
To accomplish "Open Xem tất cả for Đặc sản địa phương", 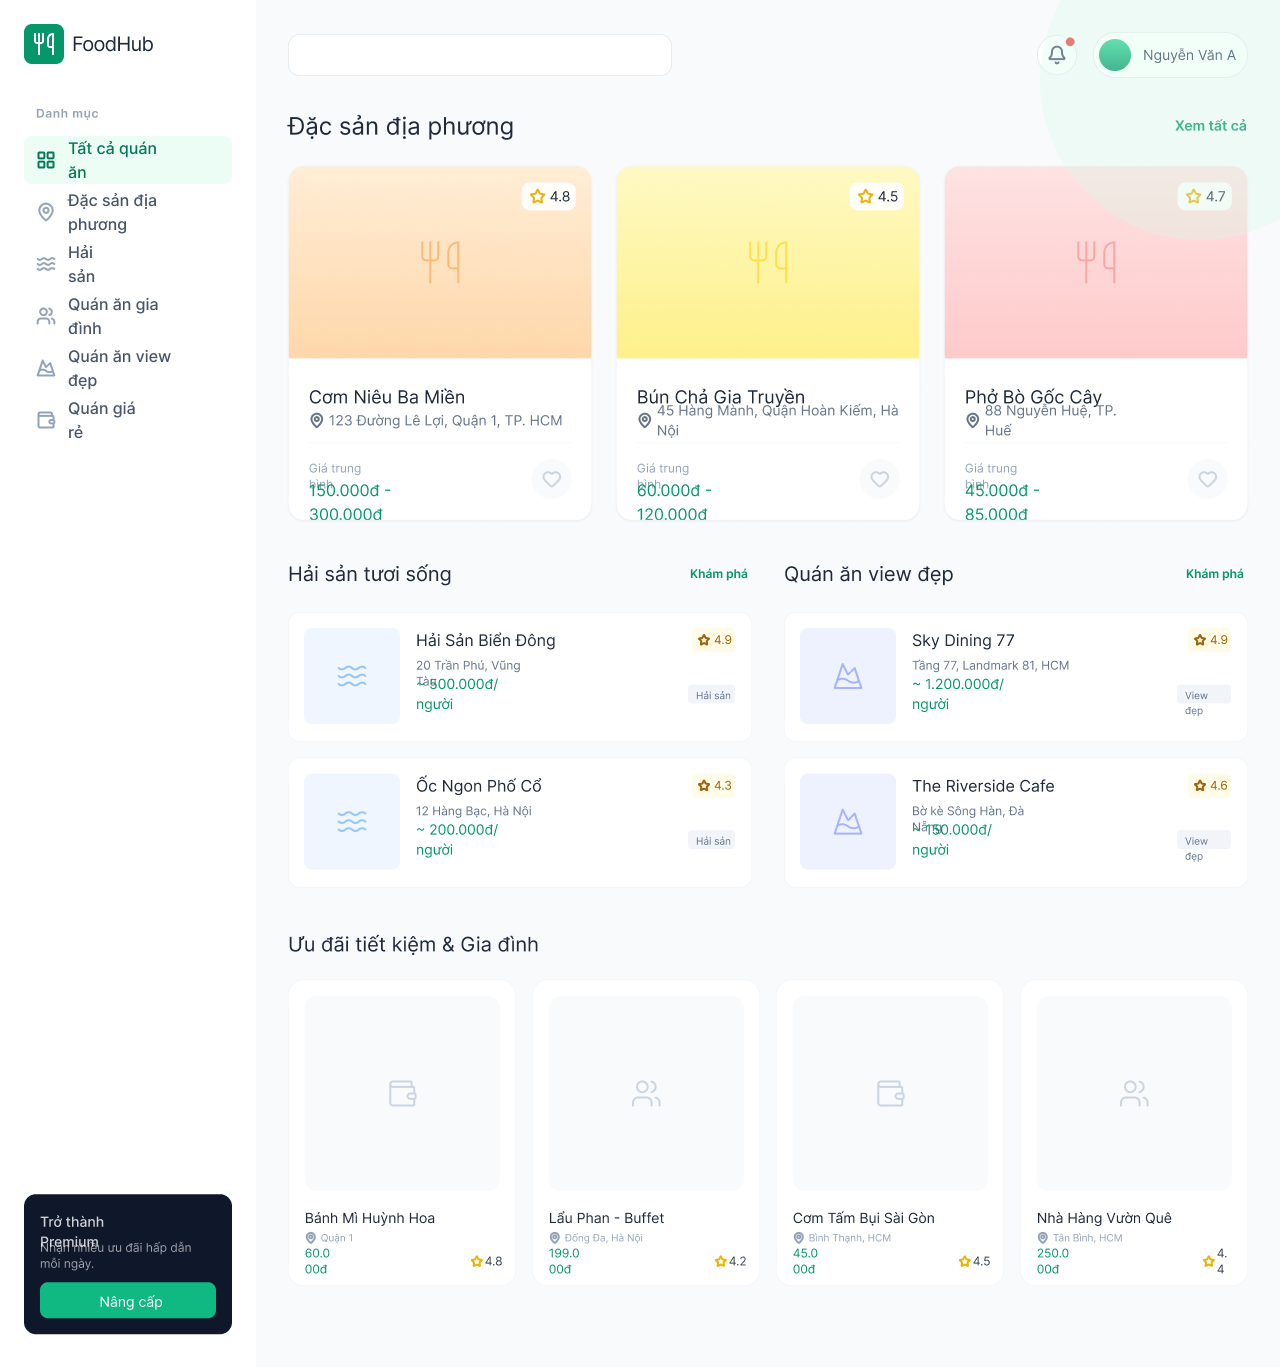I will point(1210,126).
